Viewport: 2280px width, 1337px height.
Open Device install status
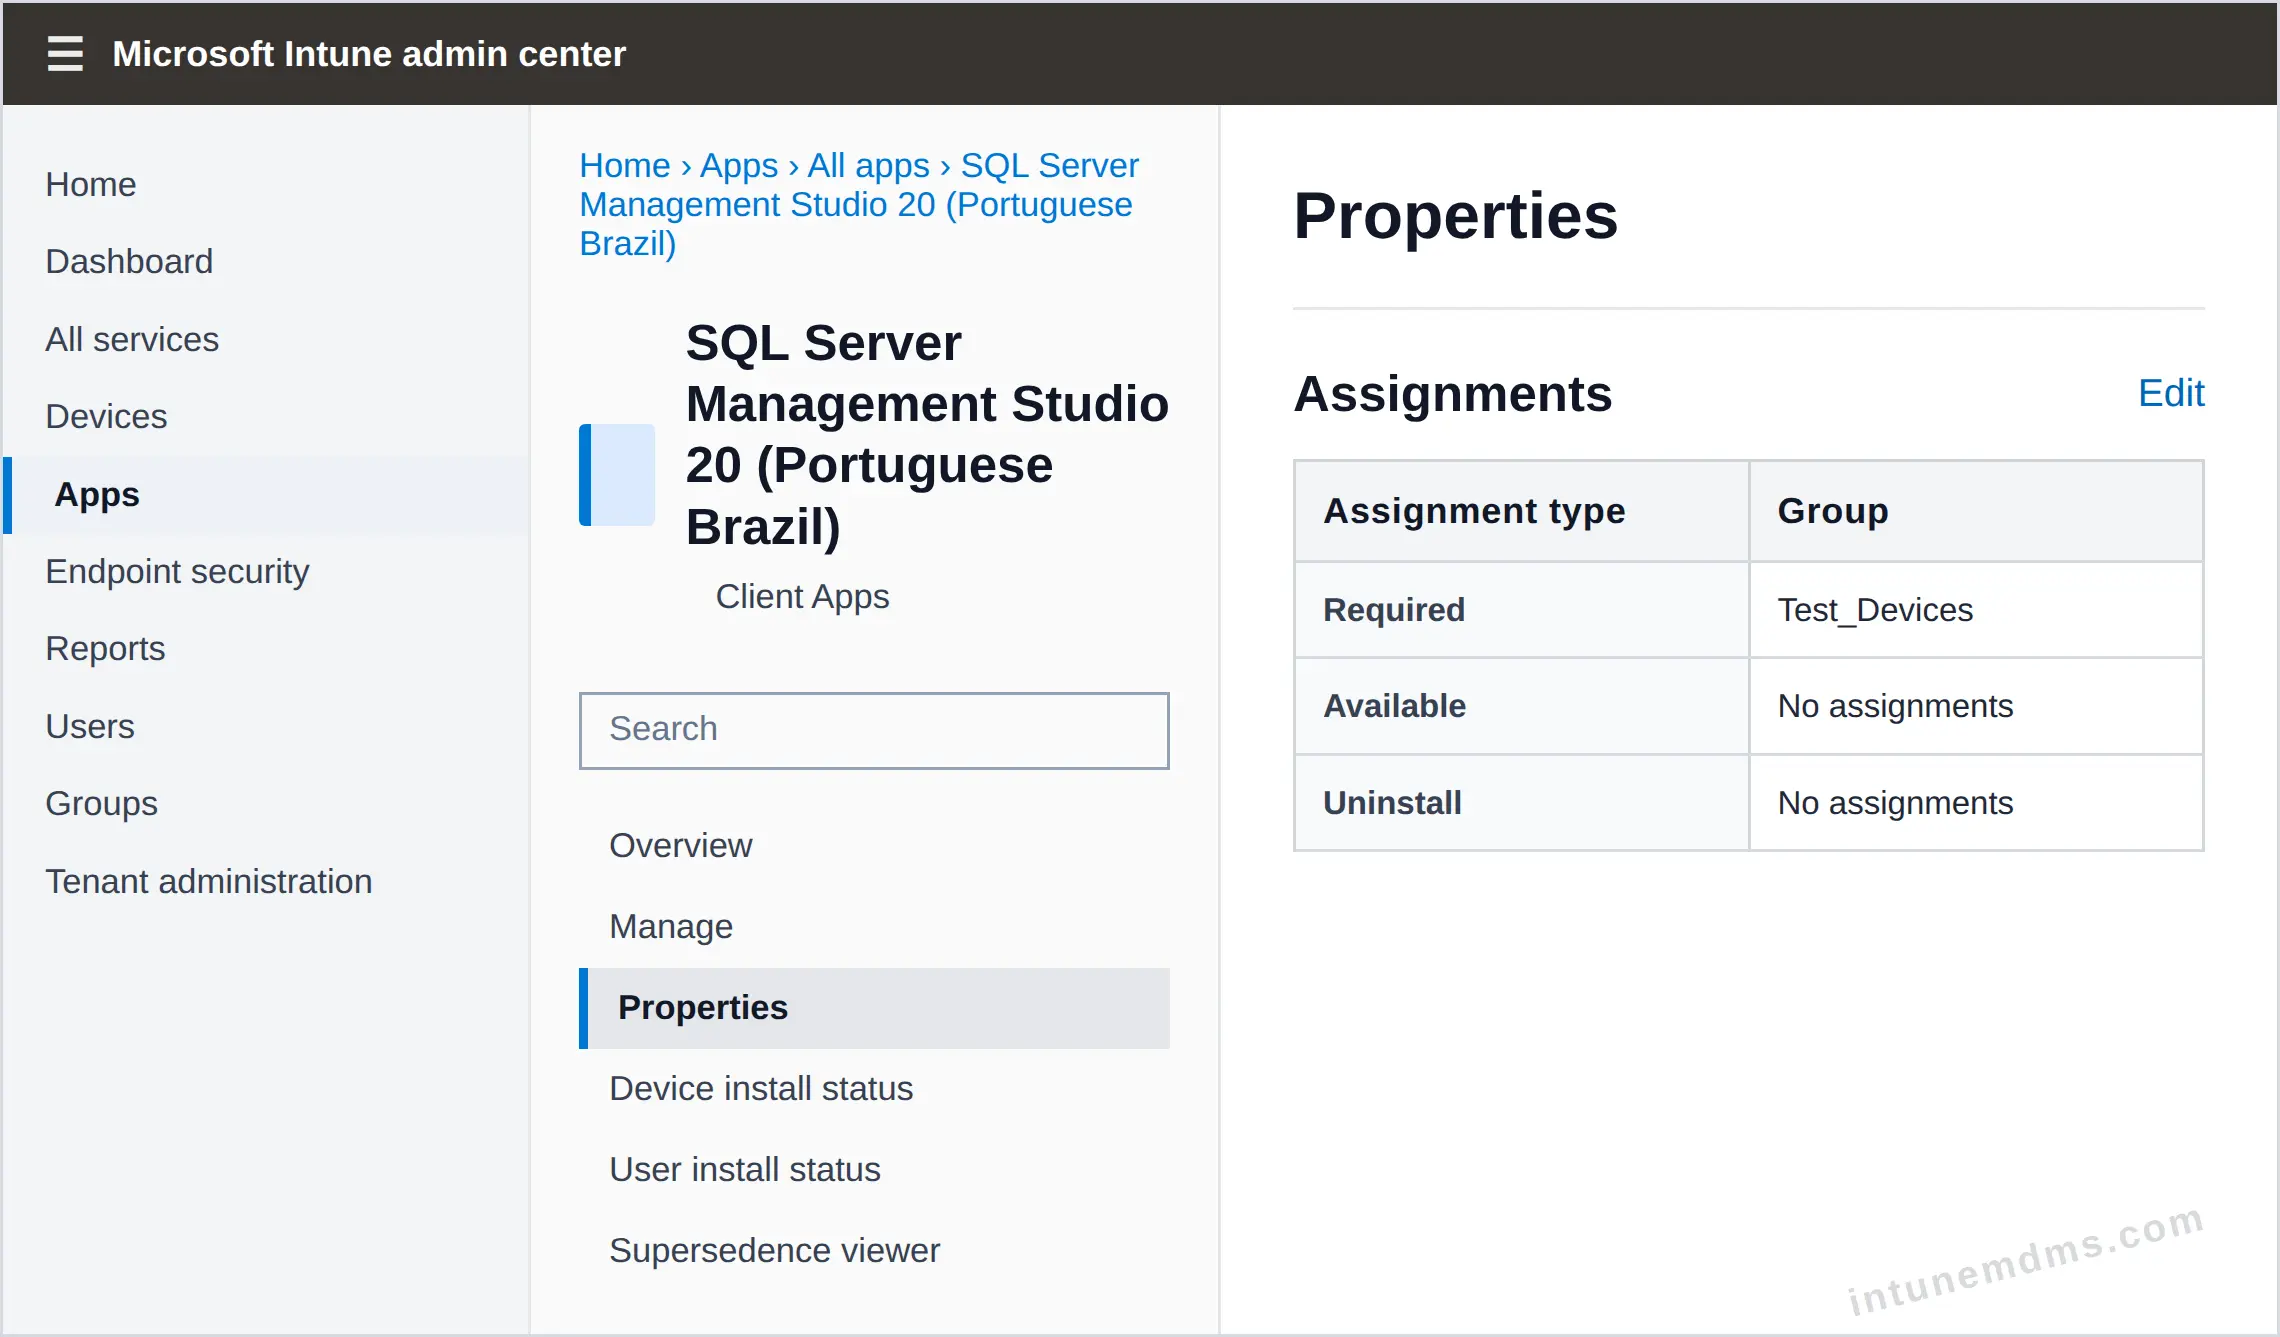point(761,1088)
